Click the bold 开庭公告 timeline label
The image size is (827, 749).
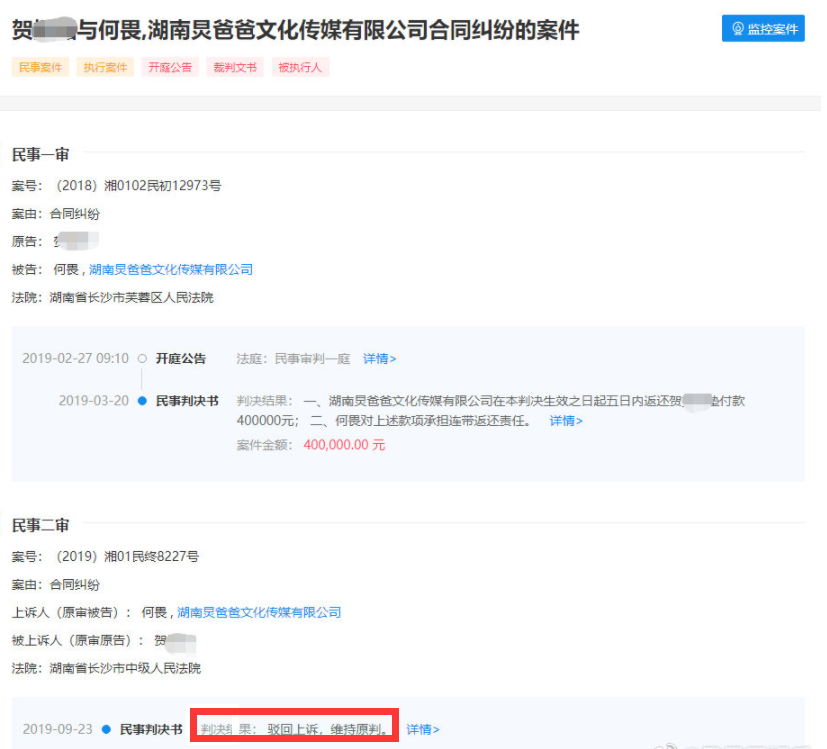tap(180, 359)
